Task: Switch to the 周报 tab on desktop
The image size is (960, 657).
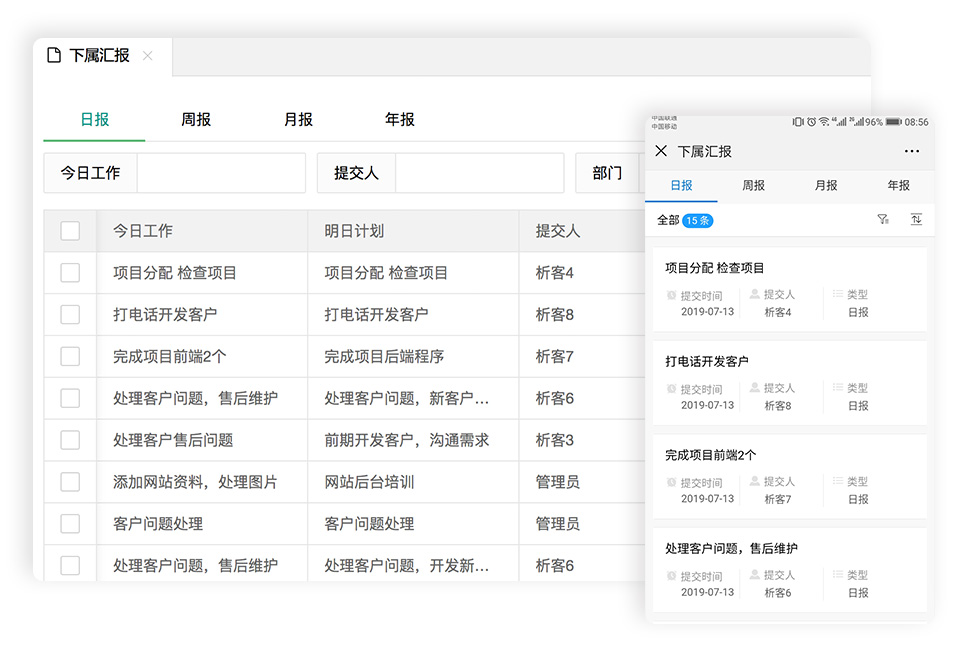Action: tap(196, 120)
